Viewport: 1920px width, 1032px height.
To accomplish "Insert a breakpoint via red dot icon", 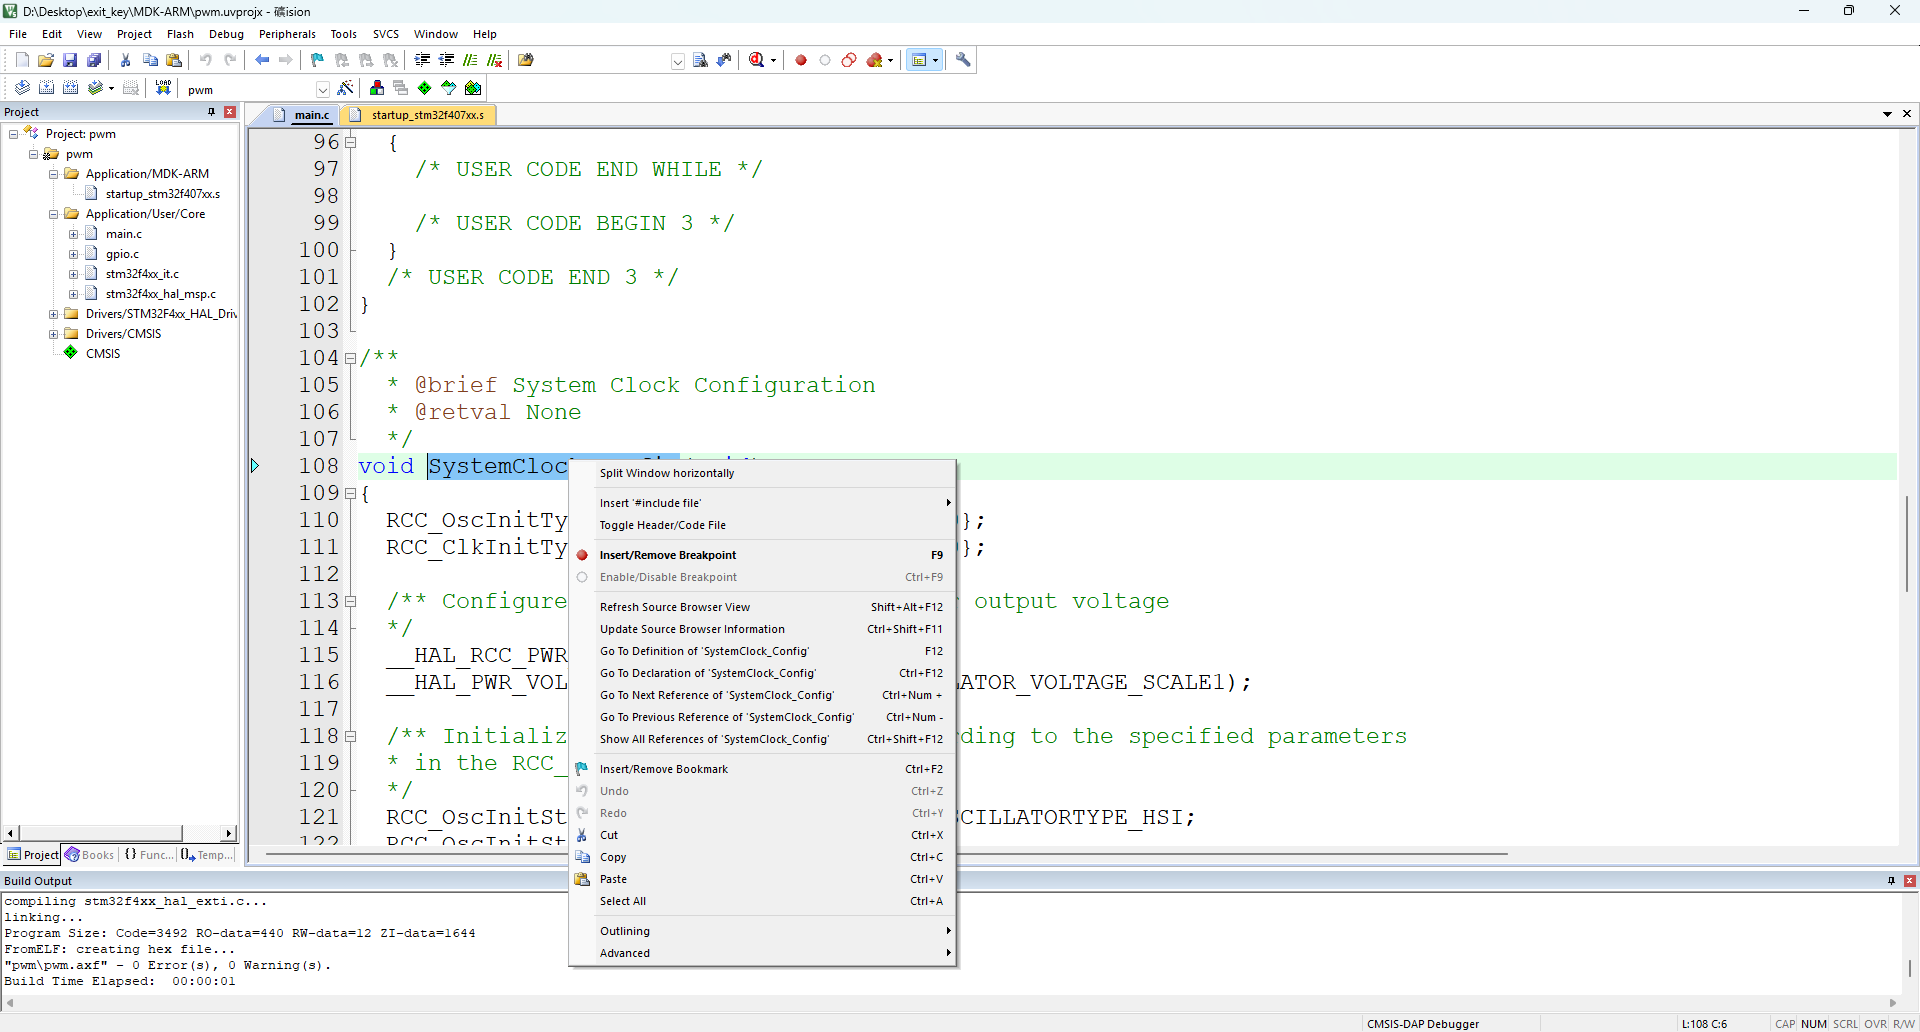I will pyautogui.click(x=801, y=60).
